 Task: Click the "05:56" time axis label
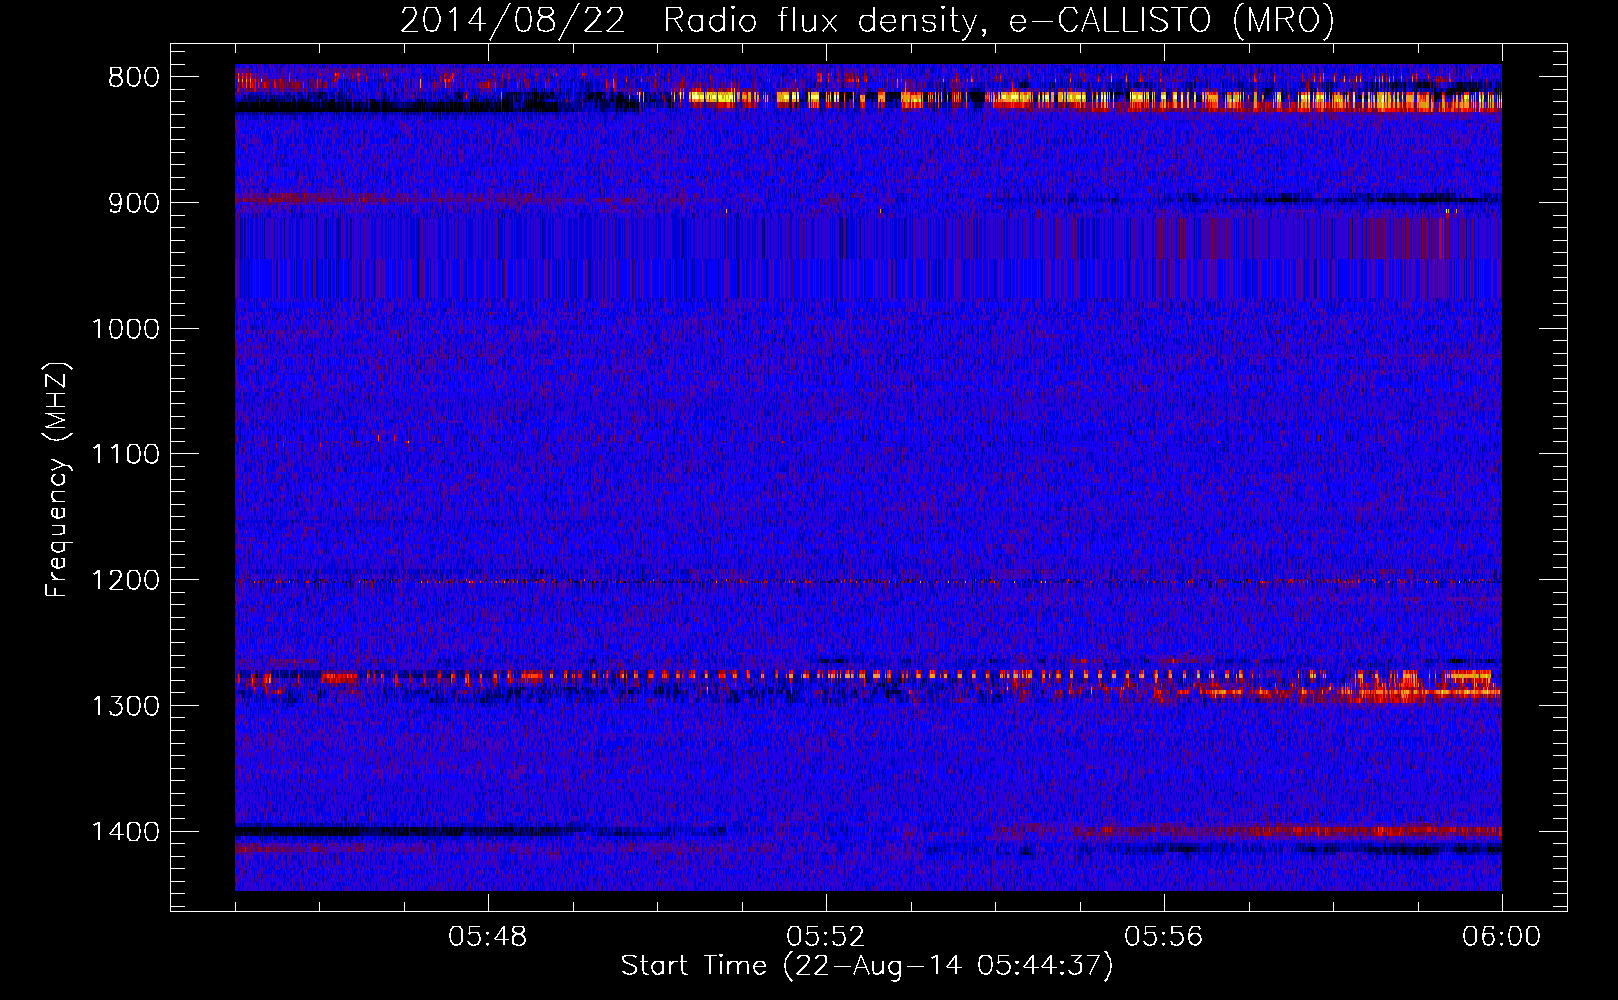[x=1164, y=937]
